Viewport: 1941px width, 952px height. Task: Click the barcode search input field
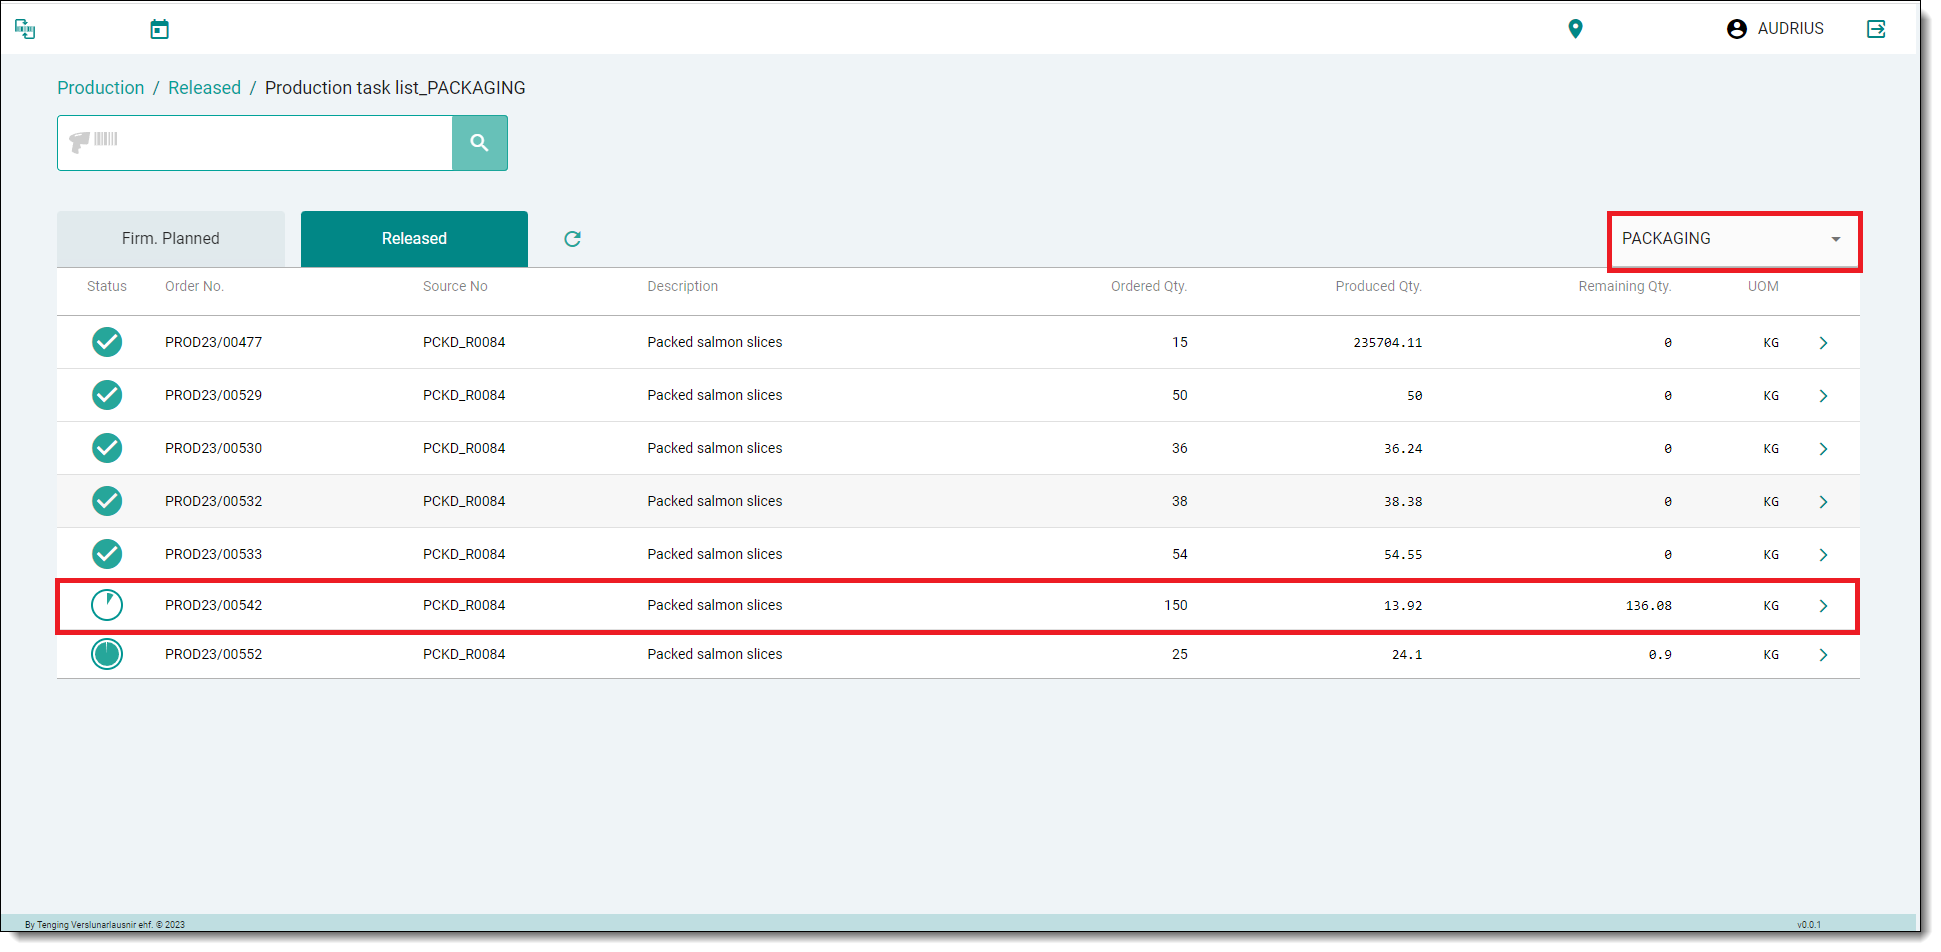[270, 143]
